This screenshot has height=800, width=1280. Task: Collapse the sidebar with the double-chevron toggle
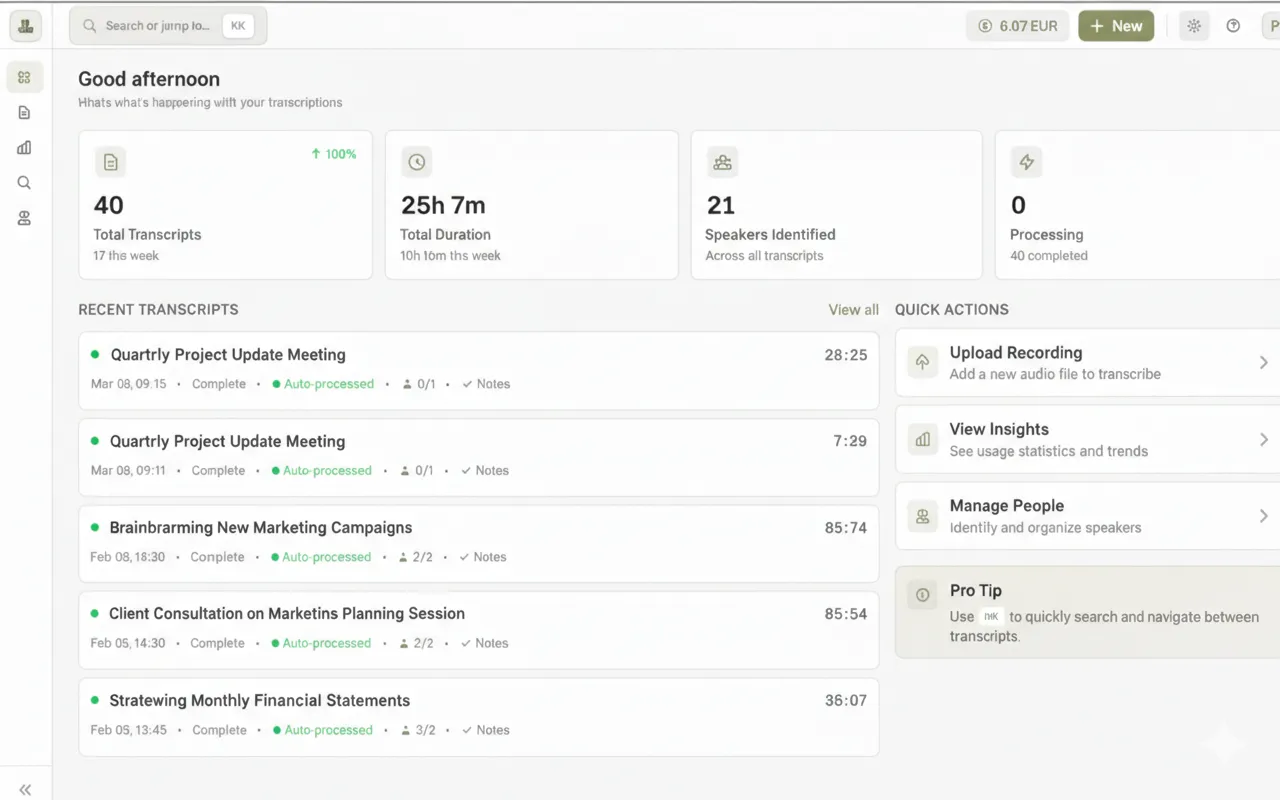(25, 789)
